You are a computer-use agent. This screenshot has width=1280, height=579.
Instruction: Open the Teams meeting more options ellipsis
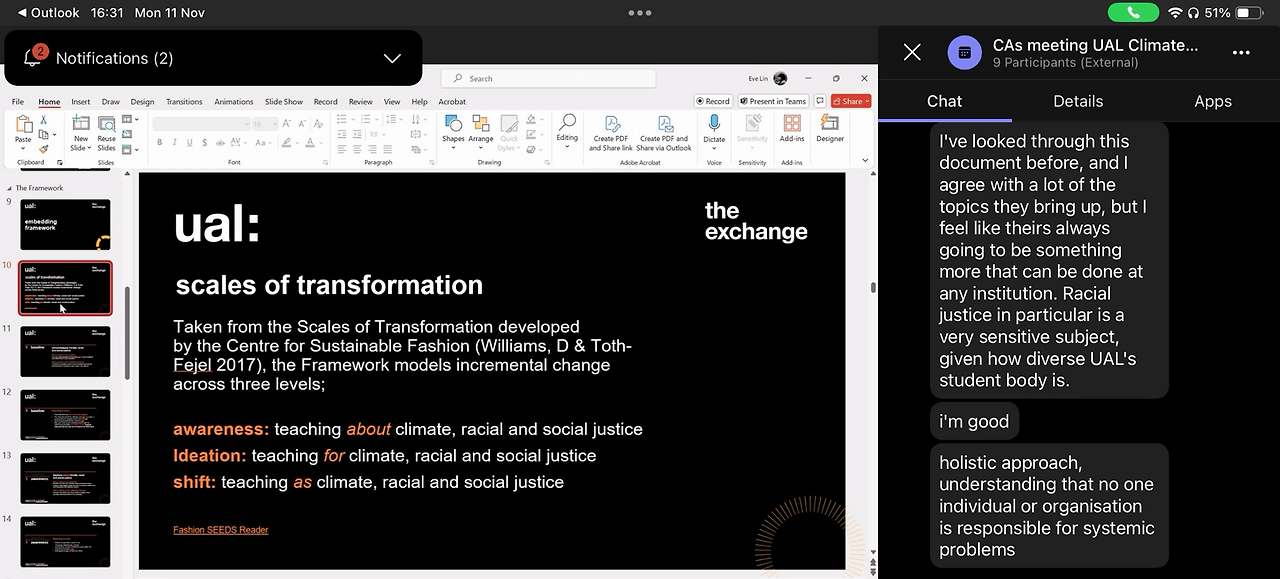[1241, 53]
